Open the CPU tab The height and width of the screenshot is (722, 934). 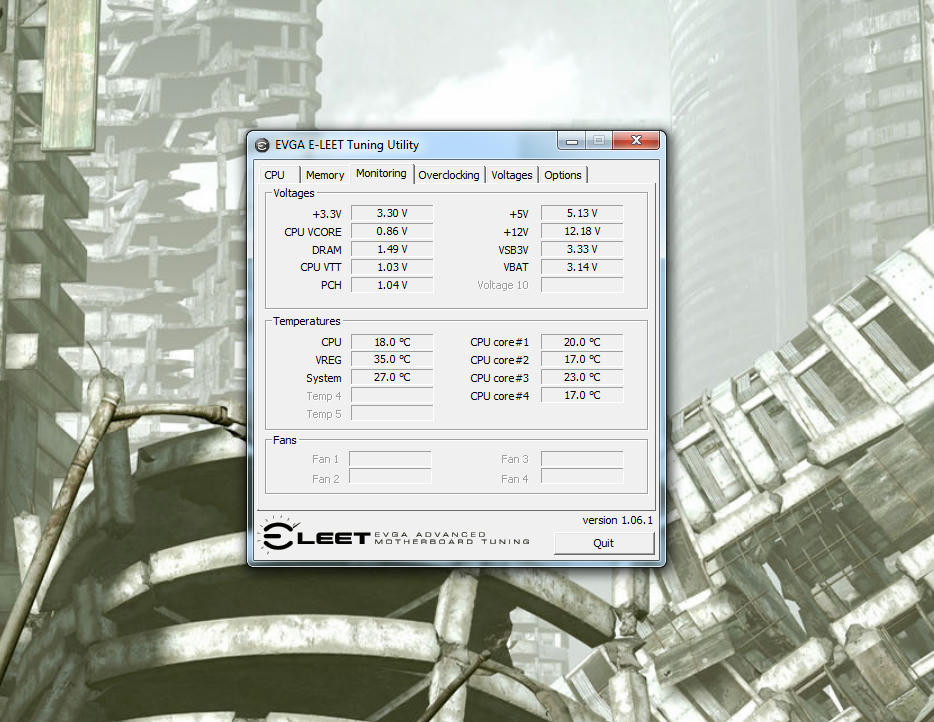coord(275,175)
